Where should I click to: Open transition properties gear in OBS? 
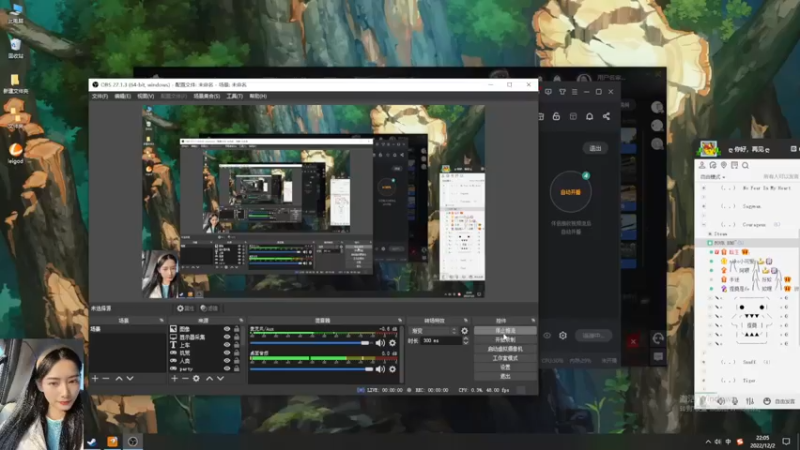pyautogui.click(x=464, y=331)
